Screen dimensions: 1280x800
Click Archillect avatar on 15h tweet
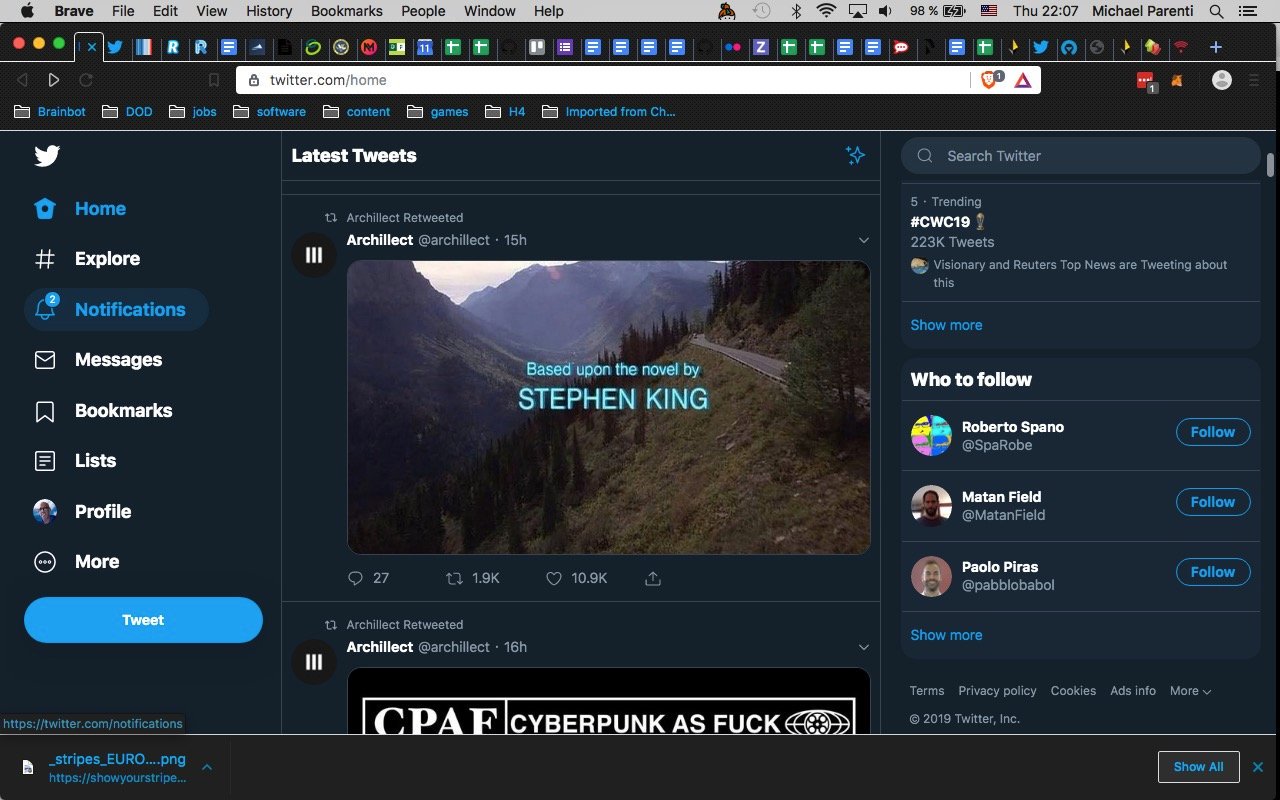pyautogui.click(x=314, y=255)
